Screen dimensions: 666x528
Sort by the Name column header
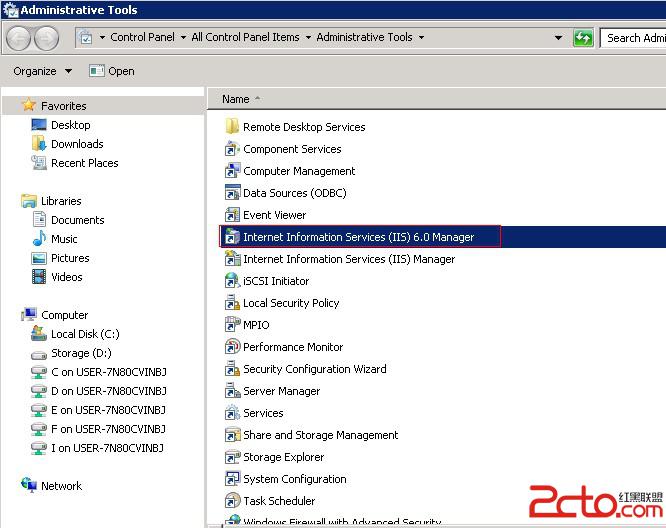(x=236, y=99)
